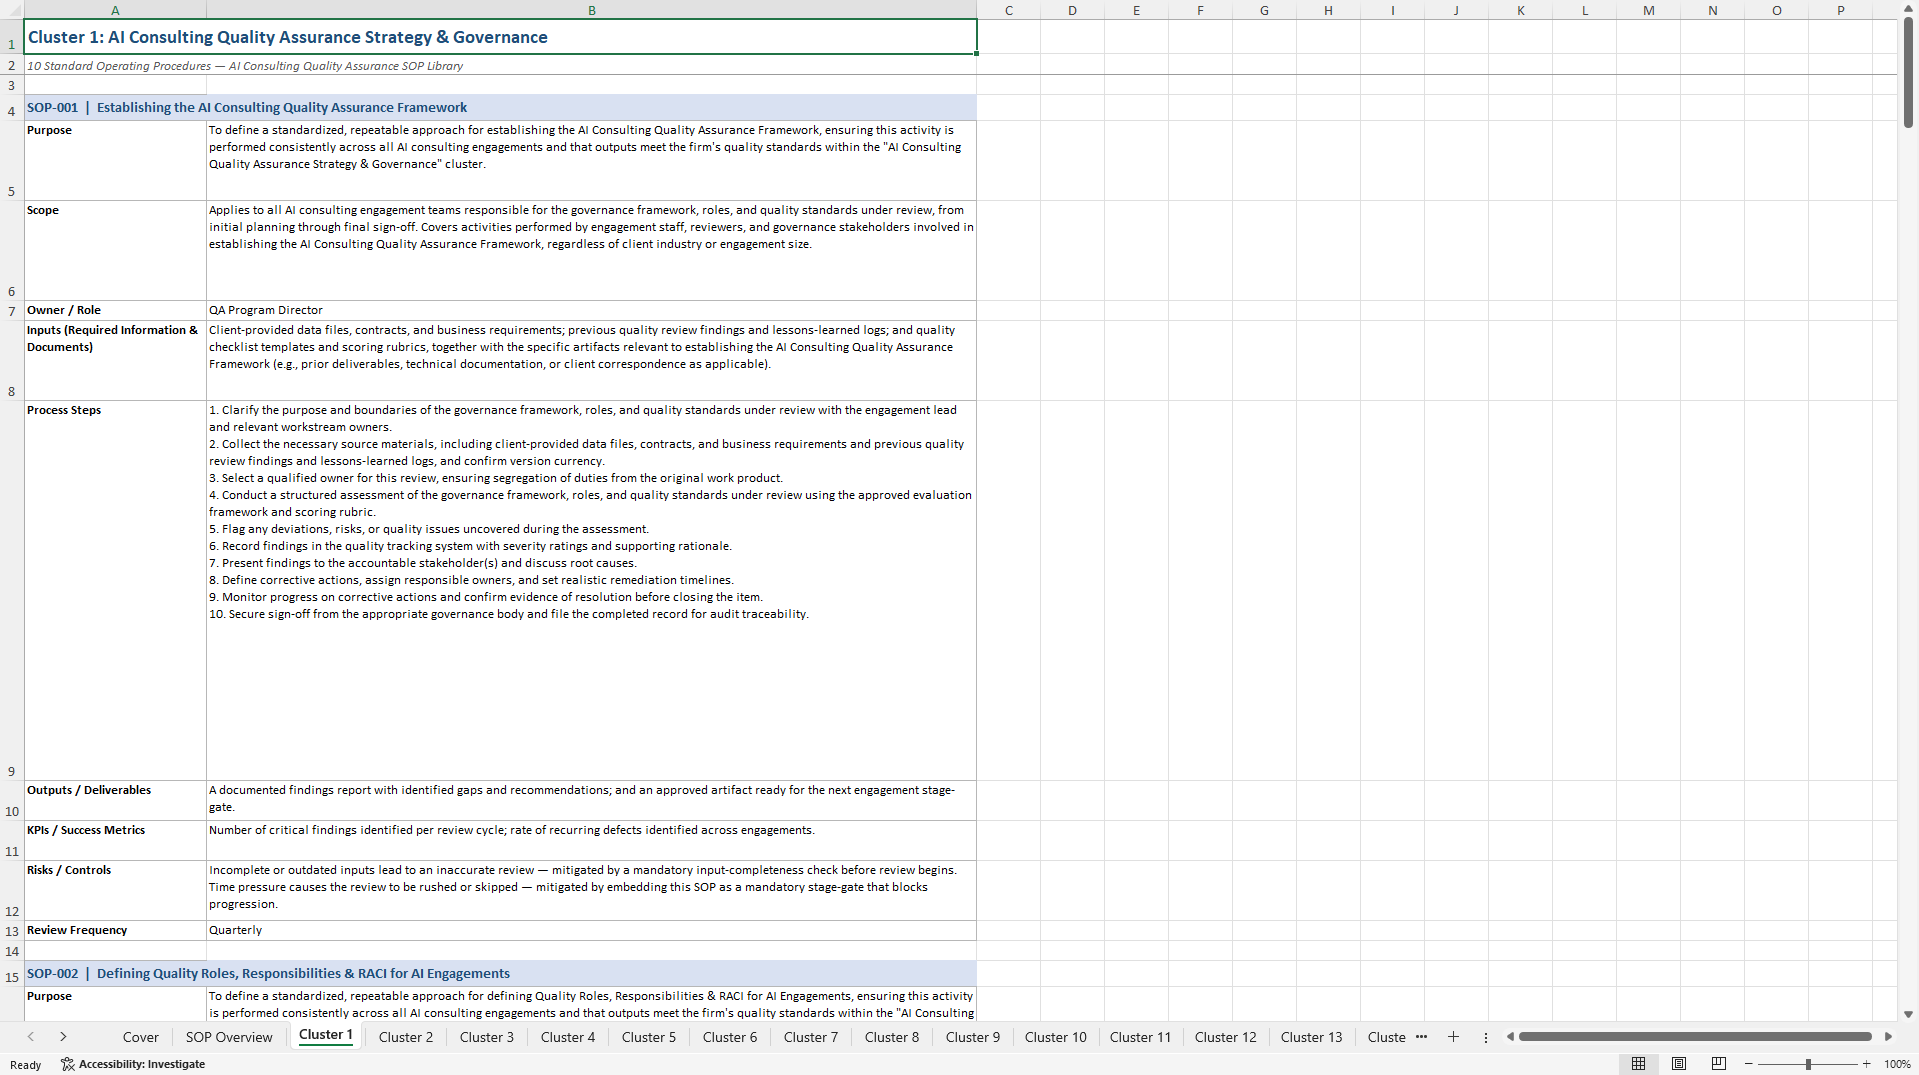
Task: Click the 'Review Frequency' label cell
Action: coord(115,930)
